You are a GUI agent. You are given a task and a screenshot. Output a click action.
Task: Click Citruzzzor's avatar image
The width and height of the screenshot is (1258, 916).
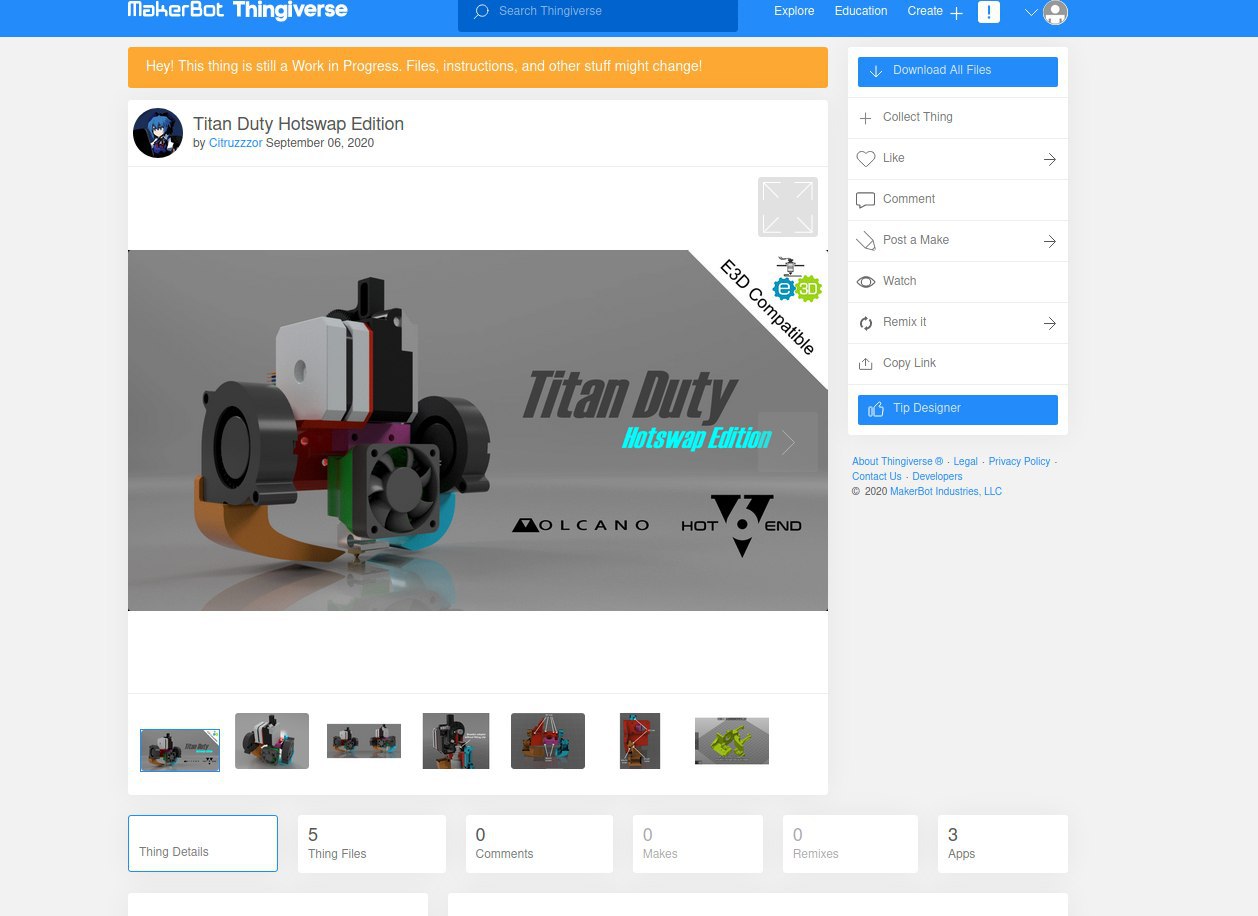(158, 133)
